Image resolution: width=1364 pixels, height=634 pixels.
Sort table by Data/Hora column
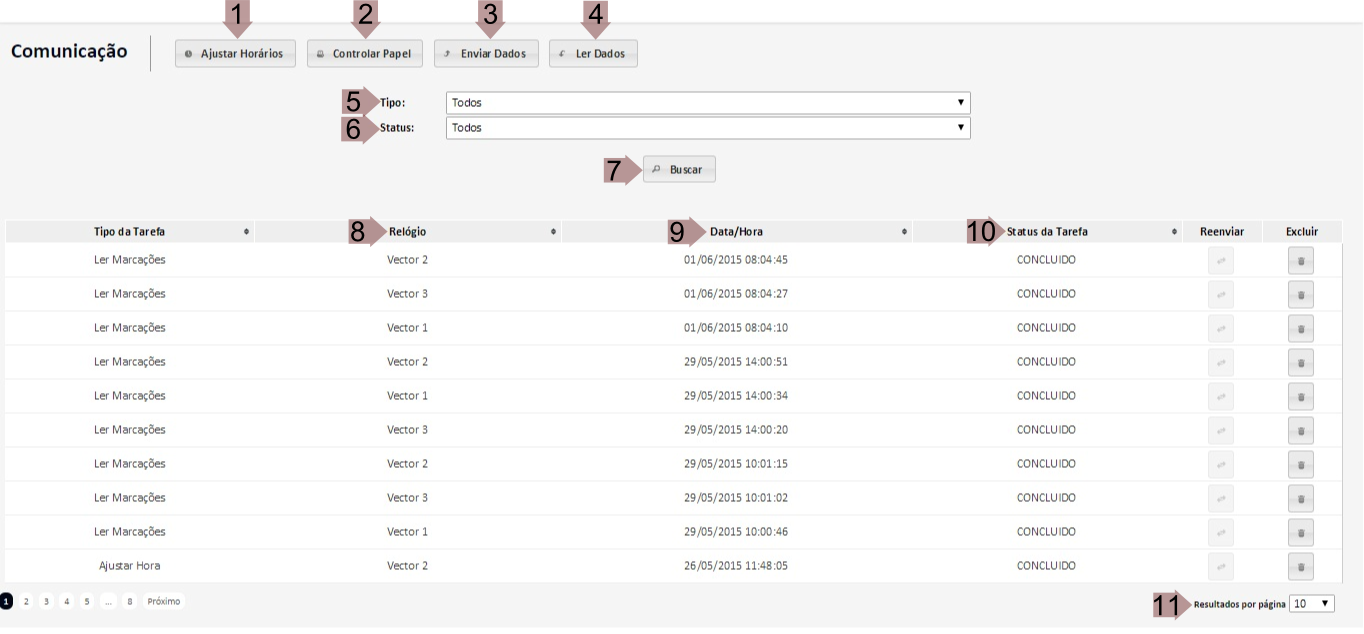click(x=736, y=232)
